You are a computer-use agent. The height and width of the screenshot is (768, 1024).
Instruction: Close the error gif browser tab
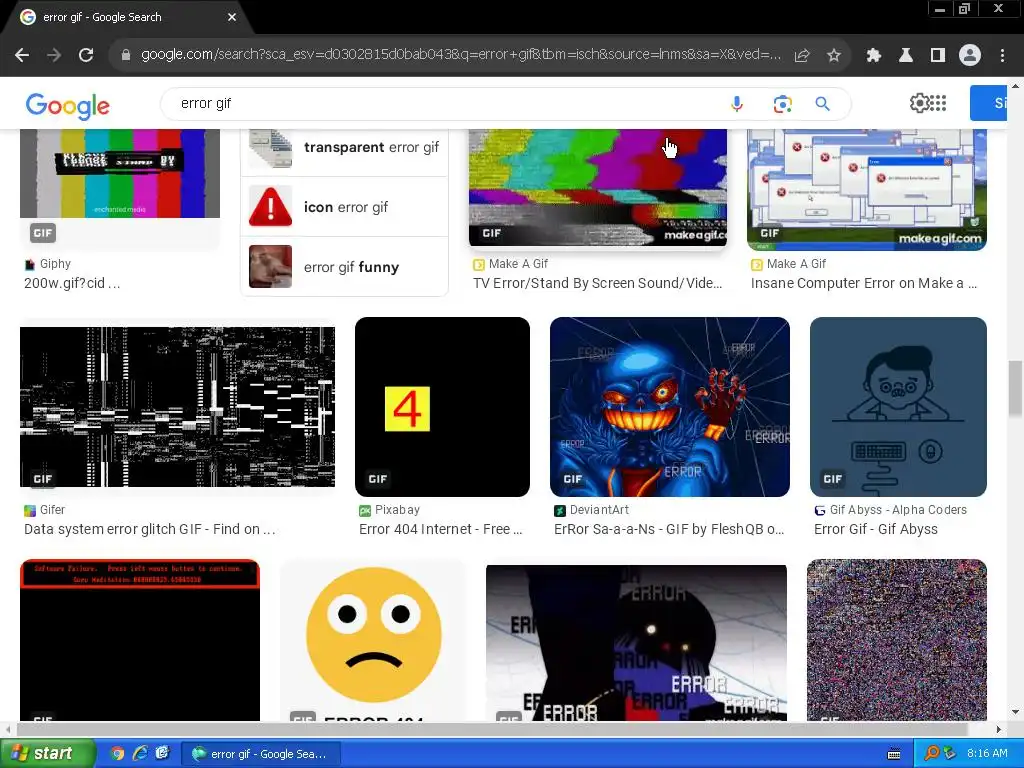[x=232, y=17]
